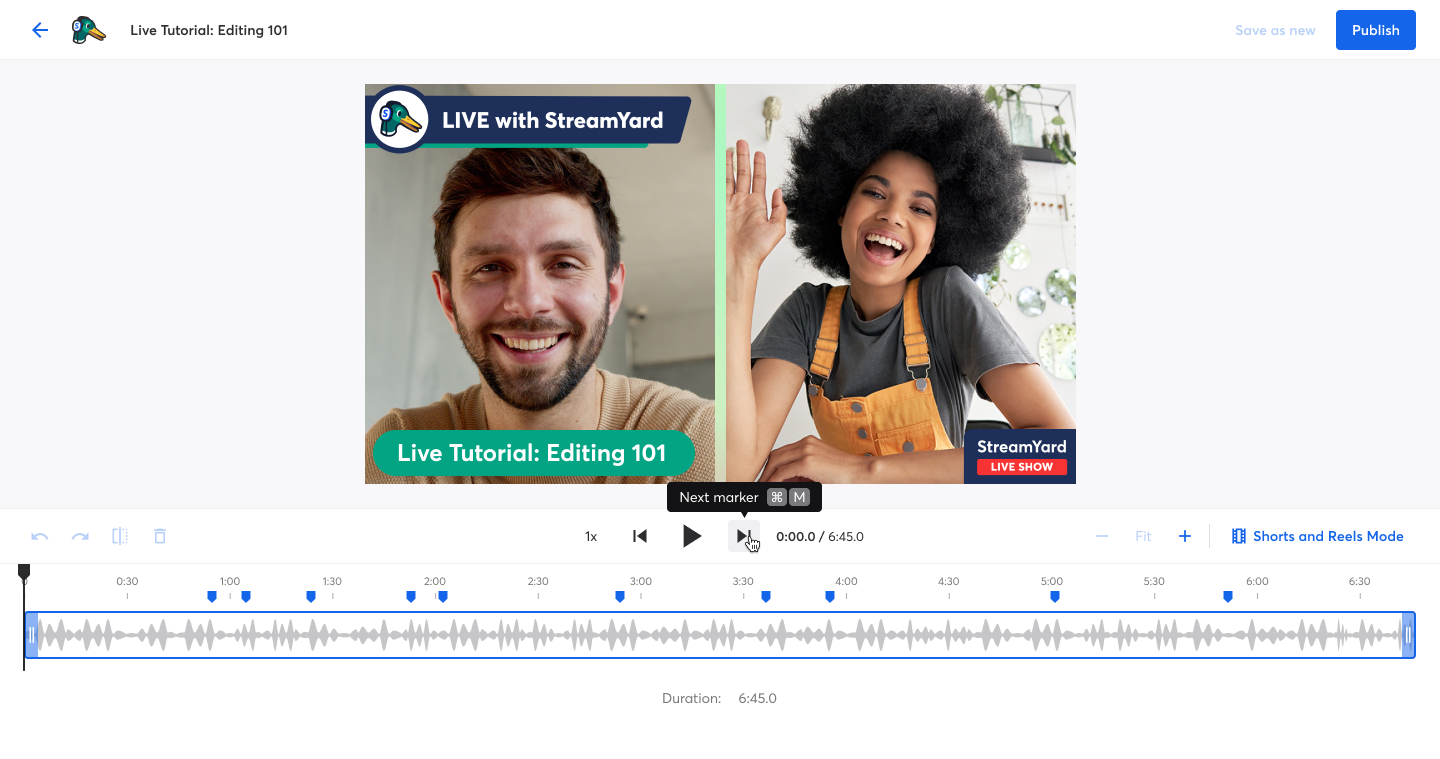
Task: Select the marker just after 1:00
Action: 246,597
